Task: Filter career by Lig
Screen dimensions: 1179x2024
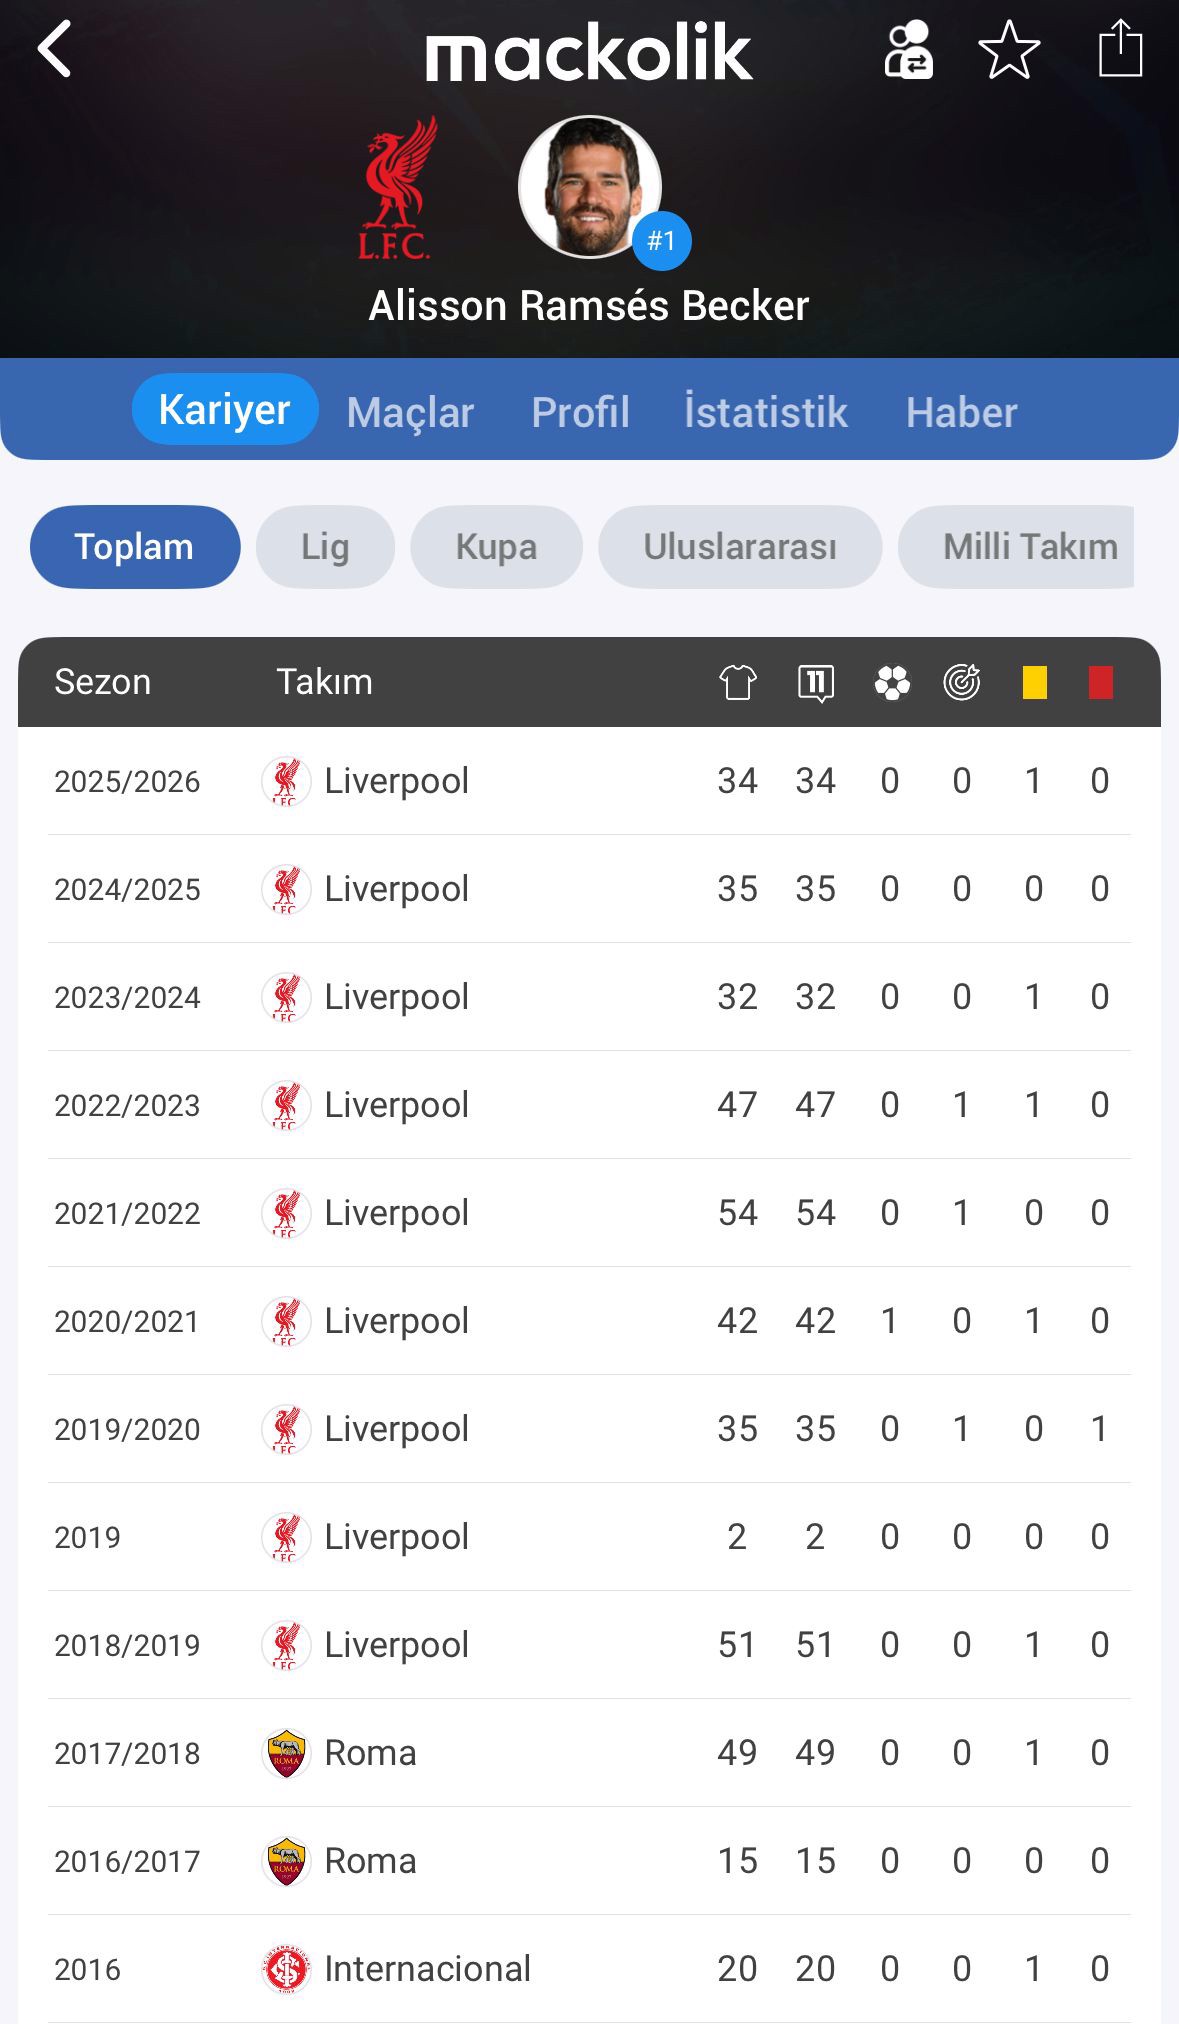Action: pos(325,547)
